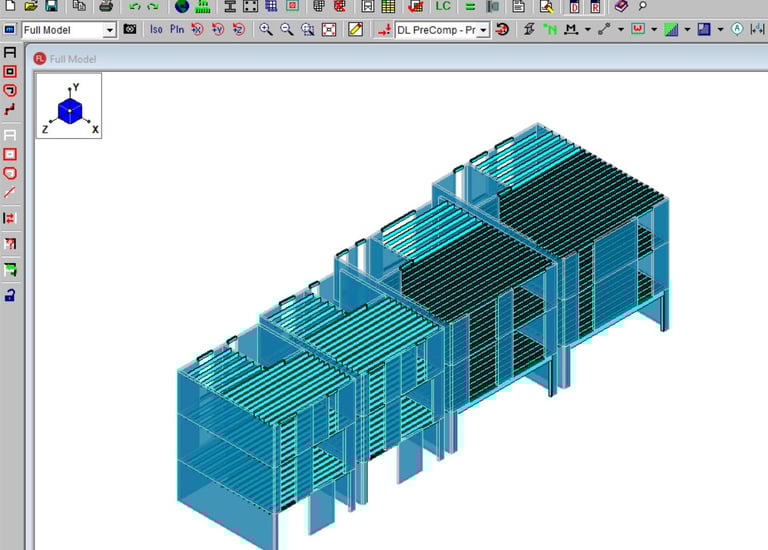This screenshot has height=550, width=768.
Task: Zoom in on the model
Action: tap(266, 29)
